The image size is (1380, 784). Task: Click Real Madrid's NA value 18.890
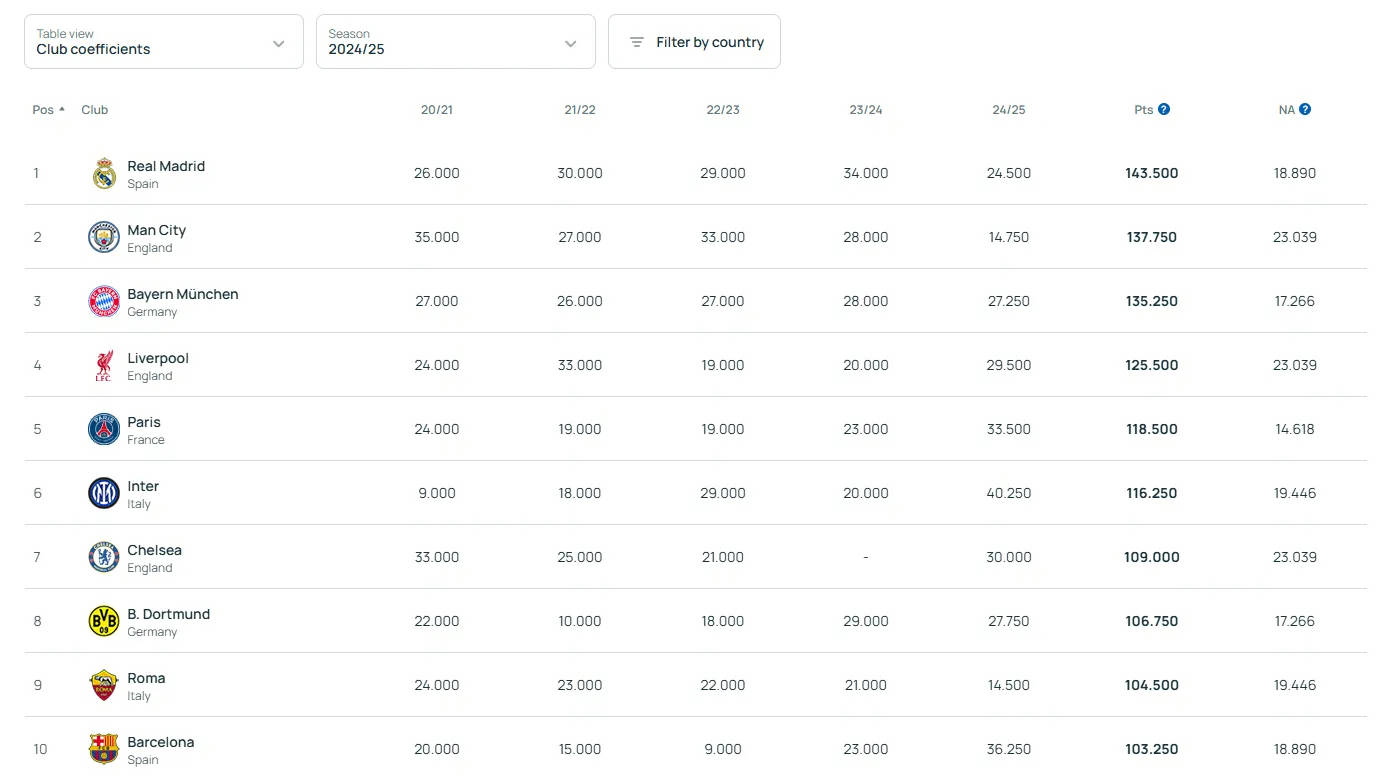point(1295,173)
